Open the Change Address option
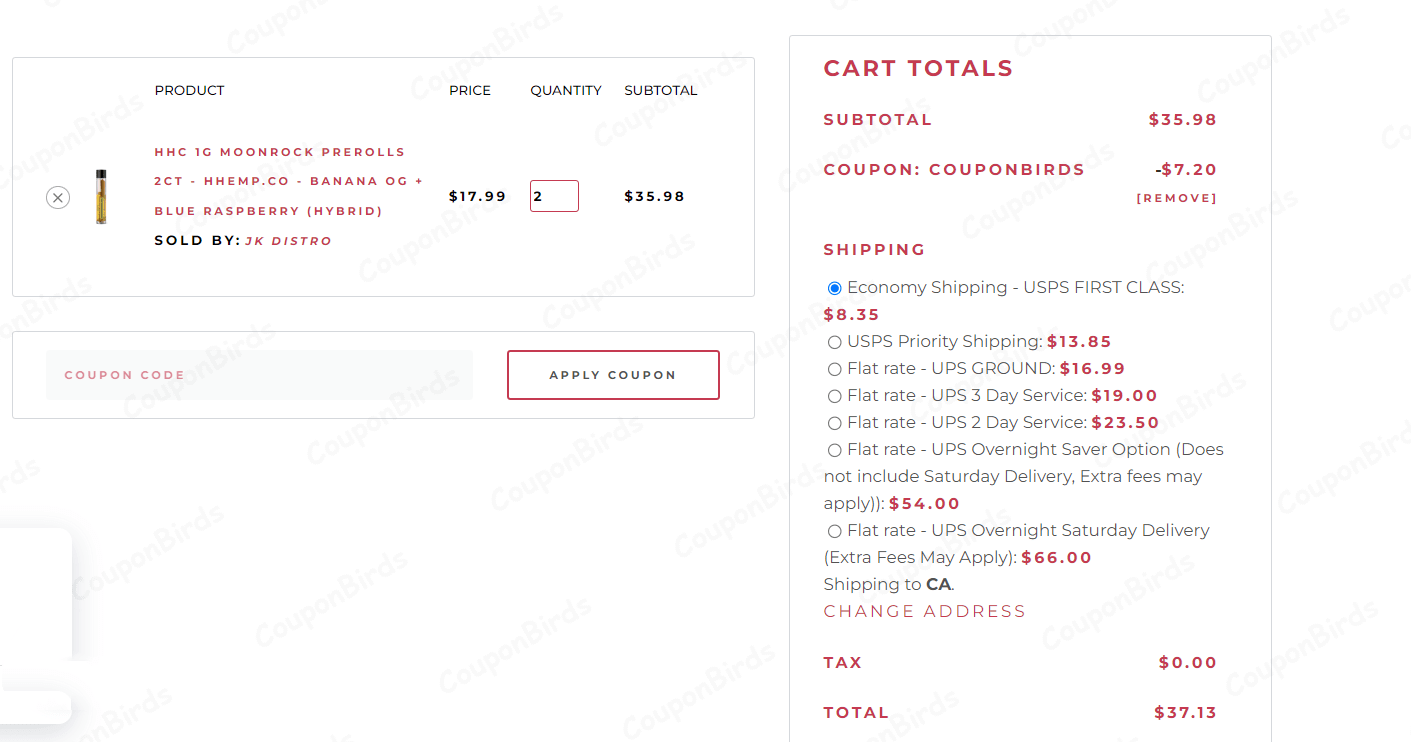 click(x=924, y=610)
